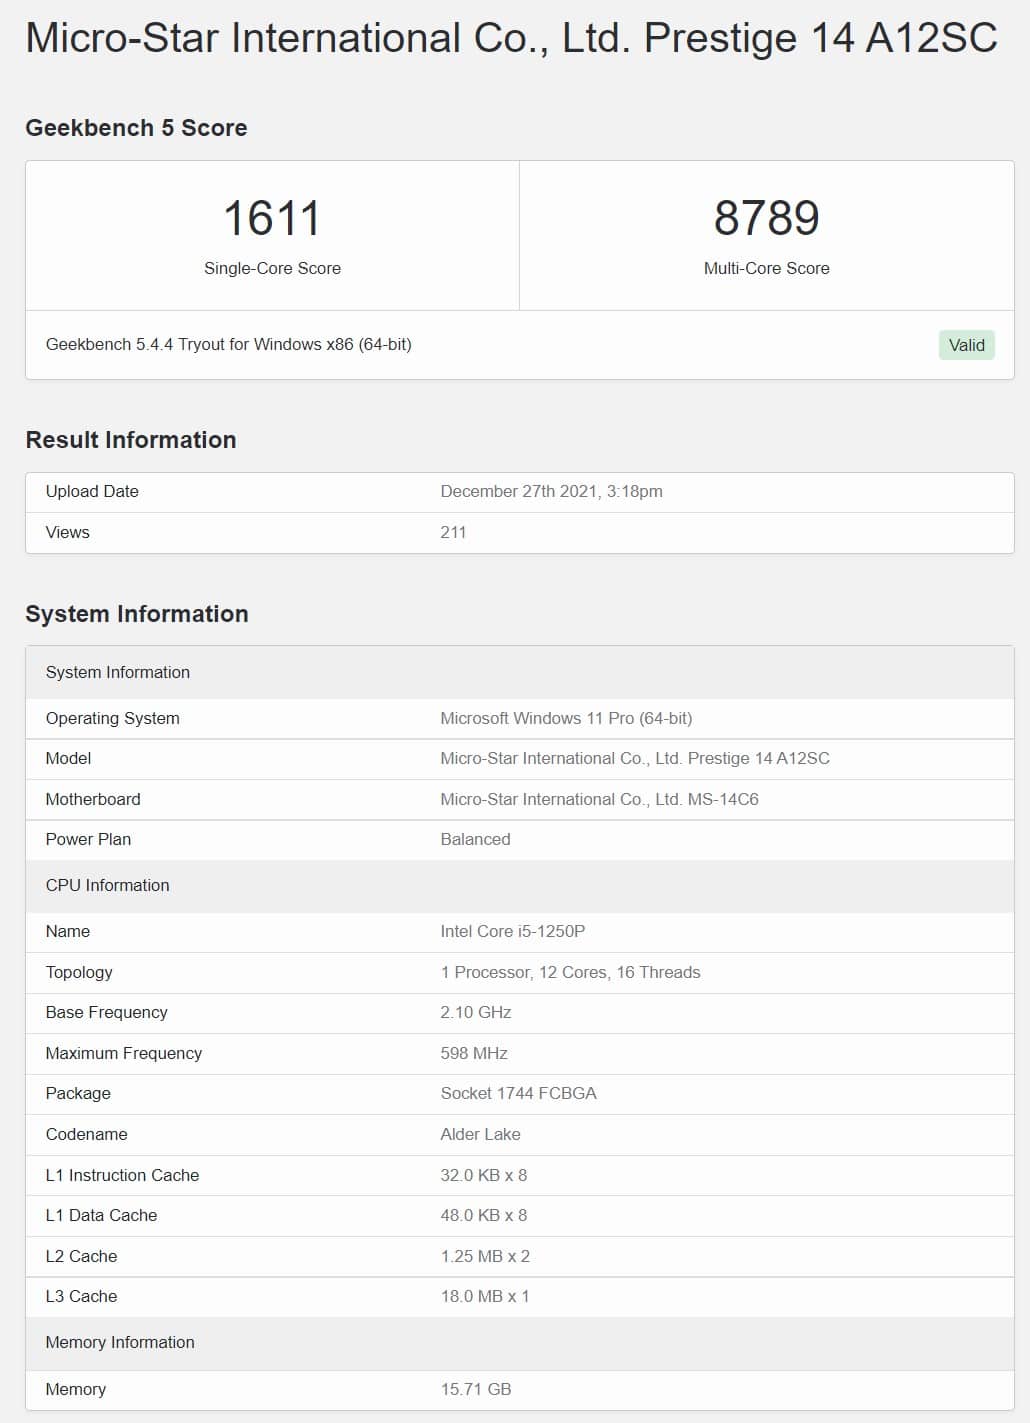Click the memory value 15.71 GB
The width and height of the screenshot is (1030, 1423).
pyautogui.click(x=476, y=1389)
